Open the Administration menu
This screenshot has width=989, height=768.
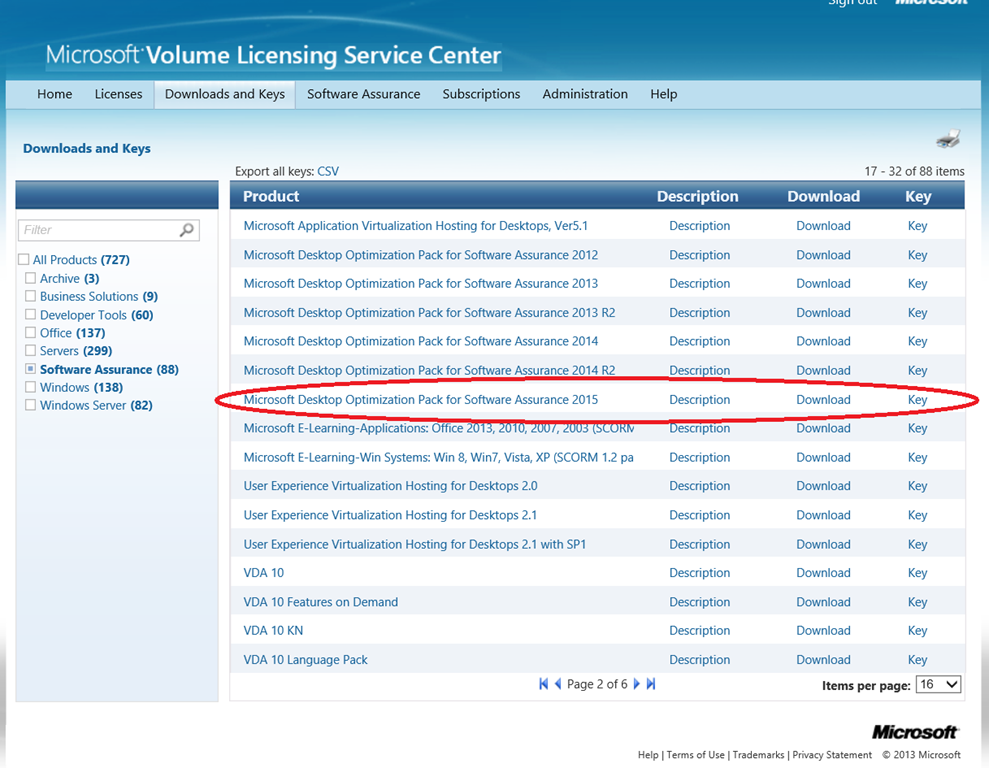[x=585, y=94]
